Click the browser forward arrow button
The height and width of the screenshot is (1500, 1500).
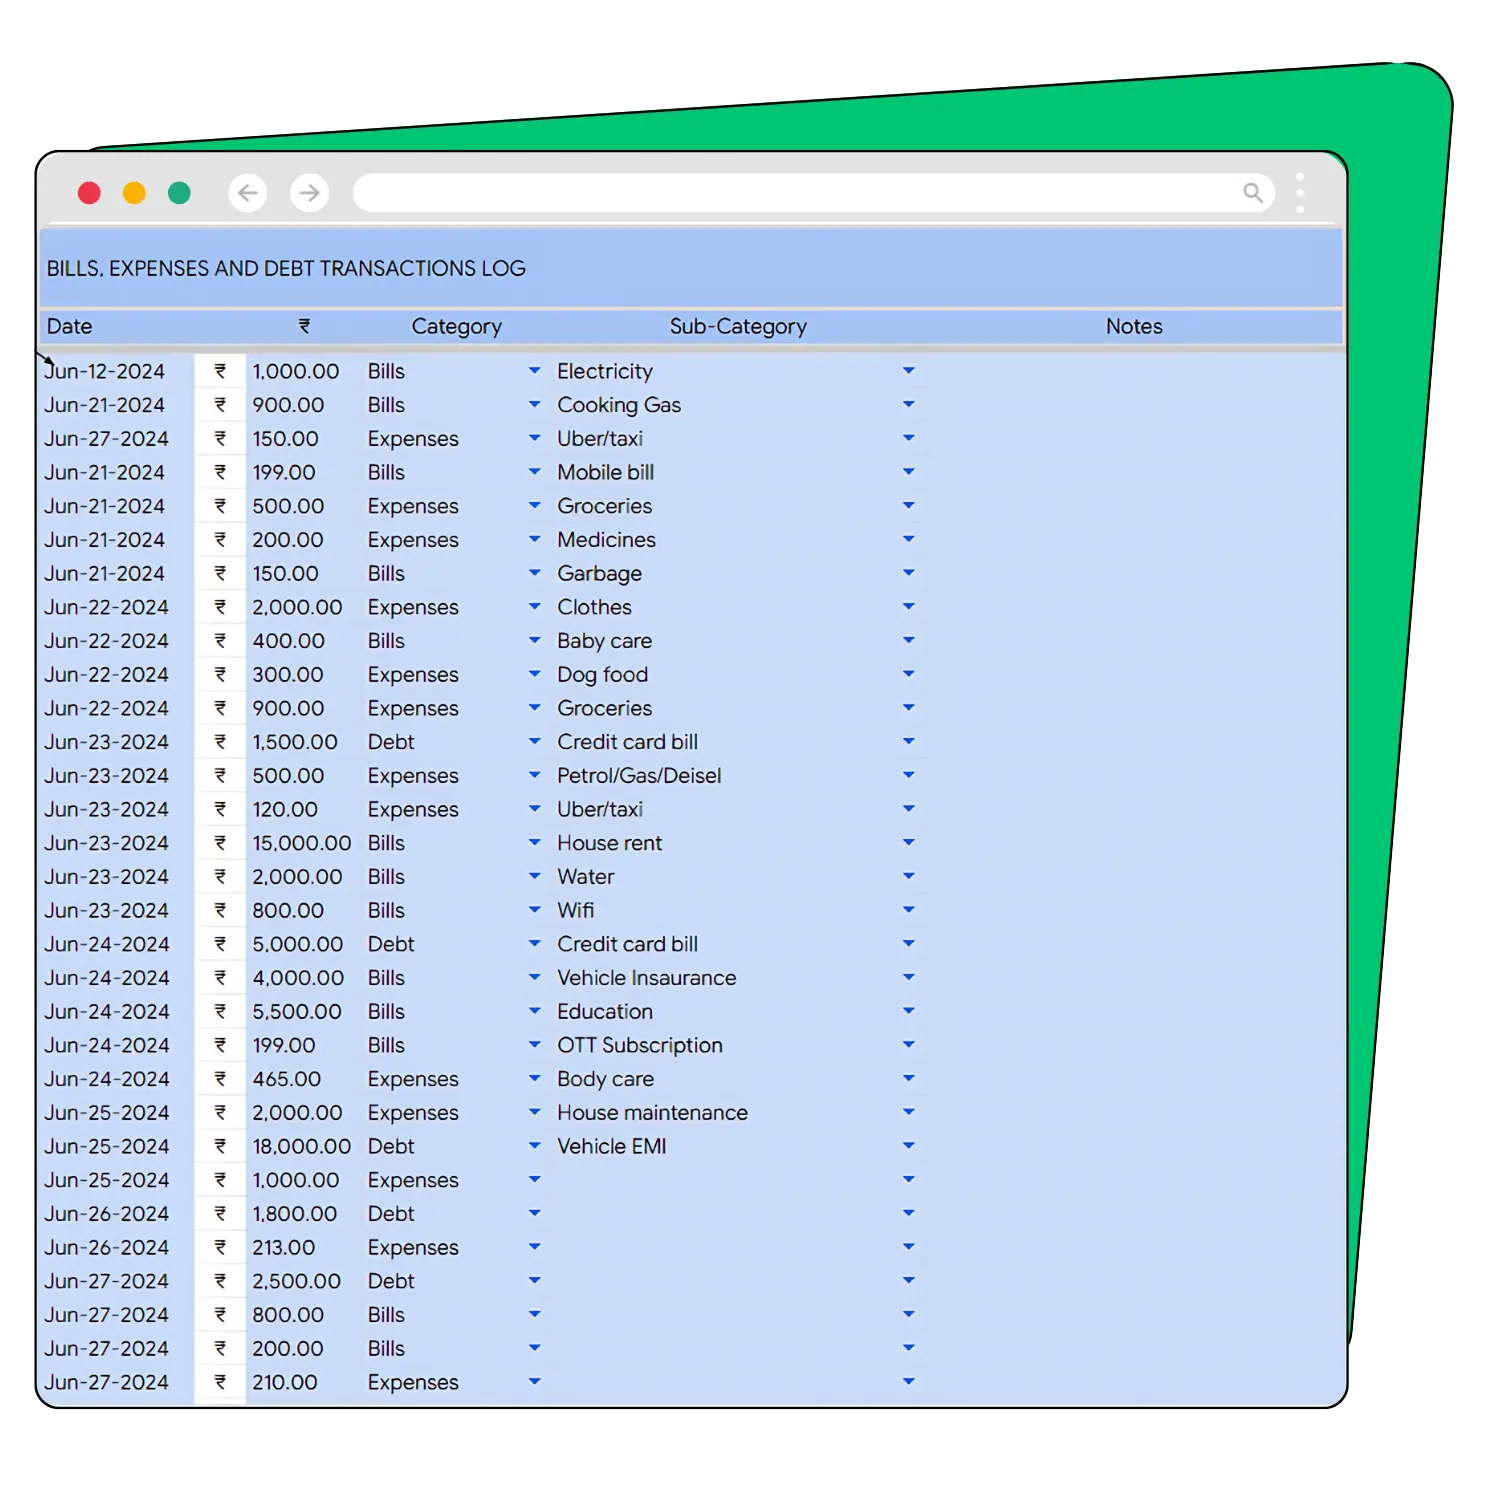coord(310,193)
